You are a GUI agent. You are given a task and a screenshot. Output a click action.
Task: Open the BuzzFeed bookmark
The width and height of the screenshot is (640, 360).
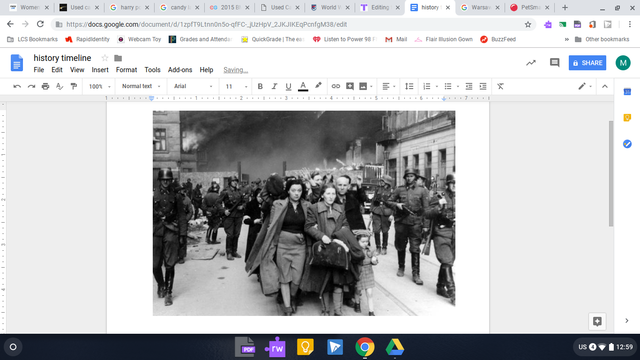[x=498, y=39]
